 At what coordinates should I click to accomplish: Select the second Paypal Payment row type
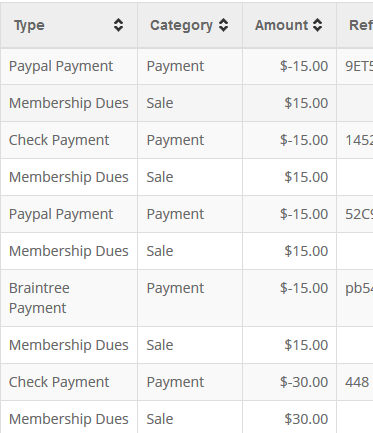[x=61, y=214]
